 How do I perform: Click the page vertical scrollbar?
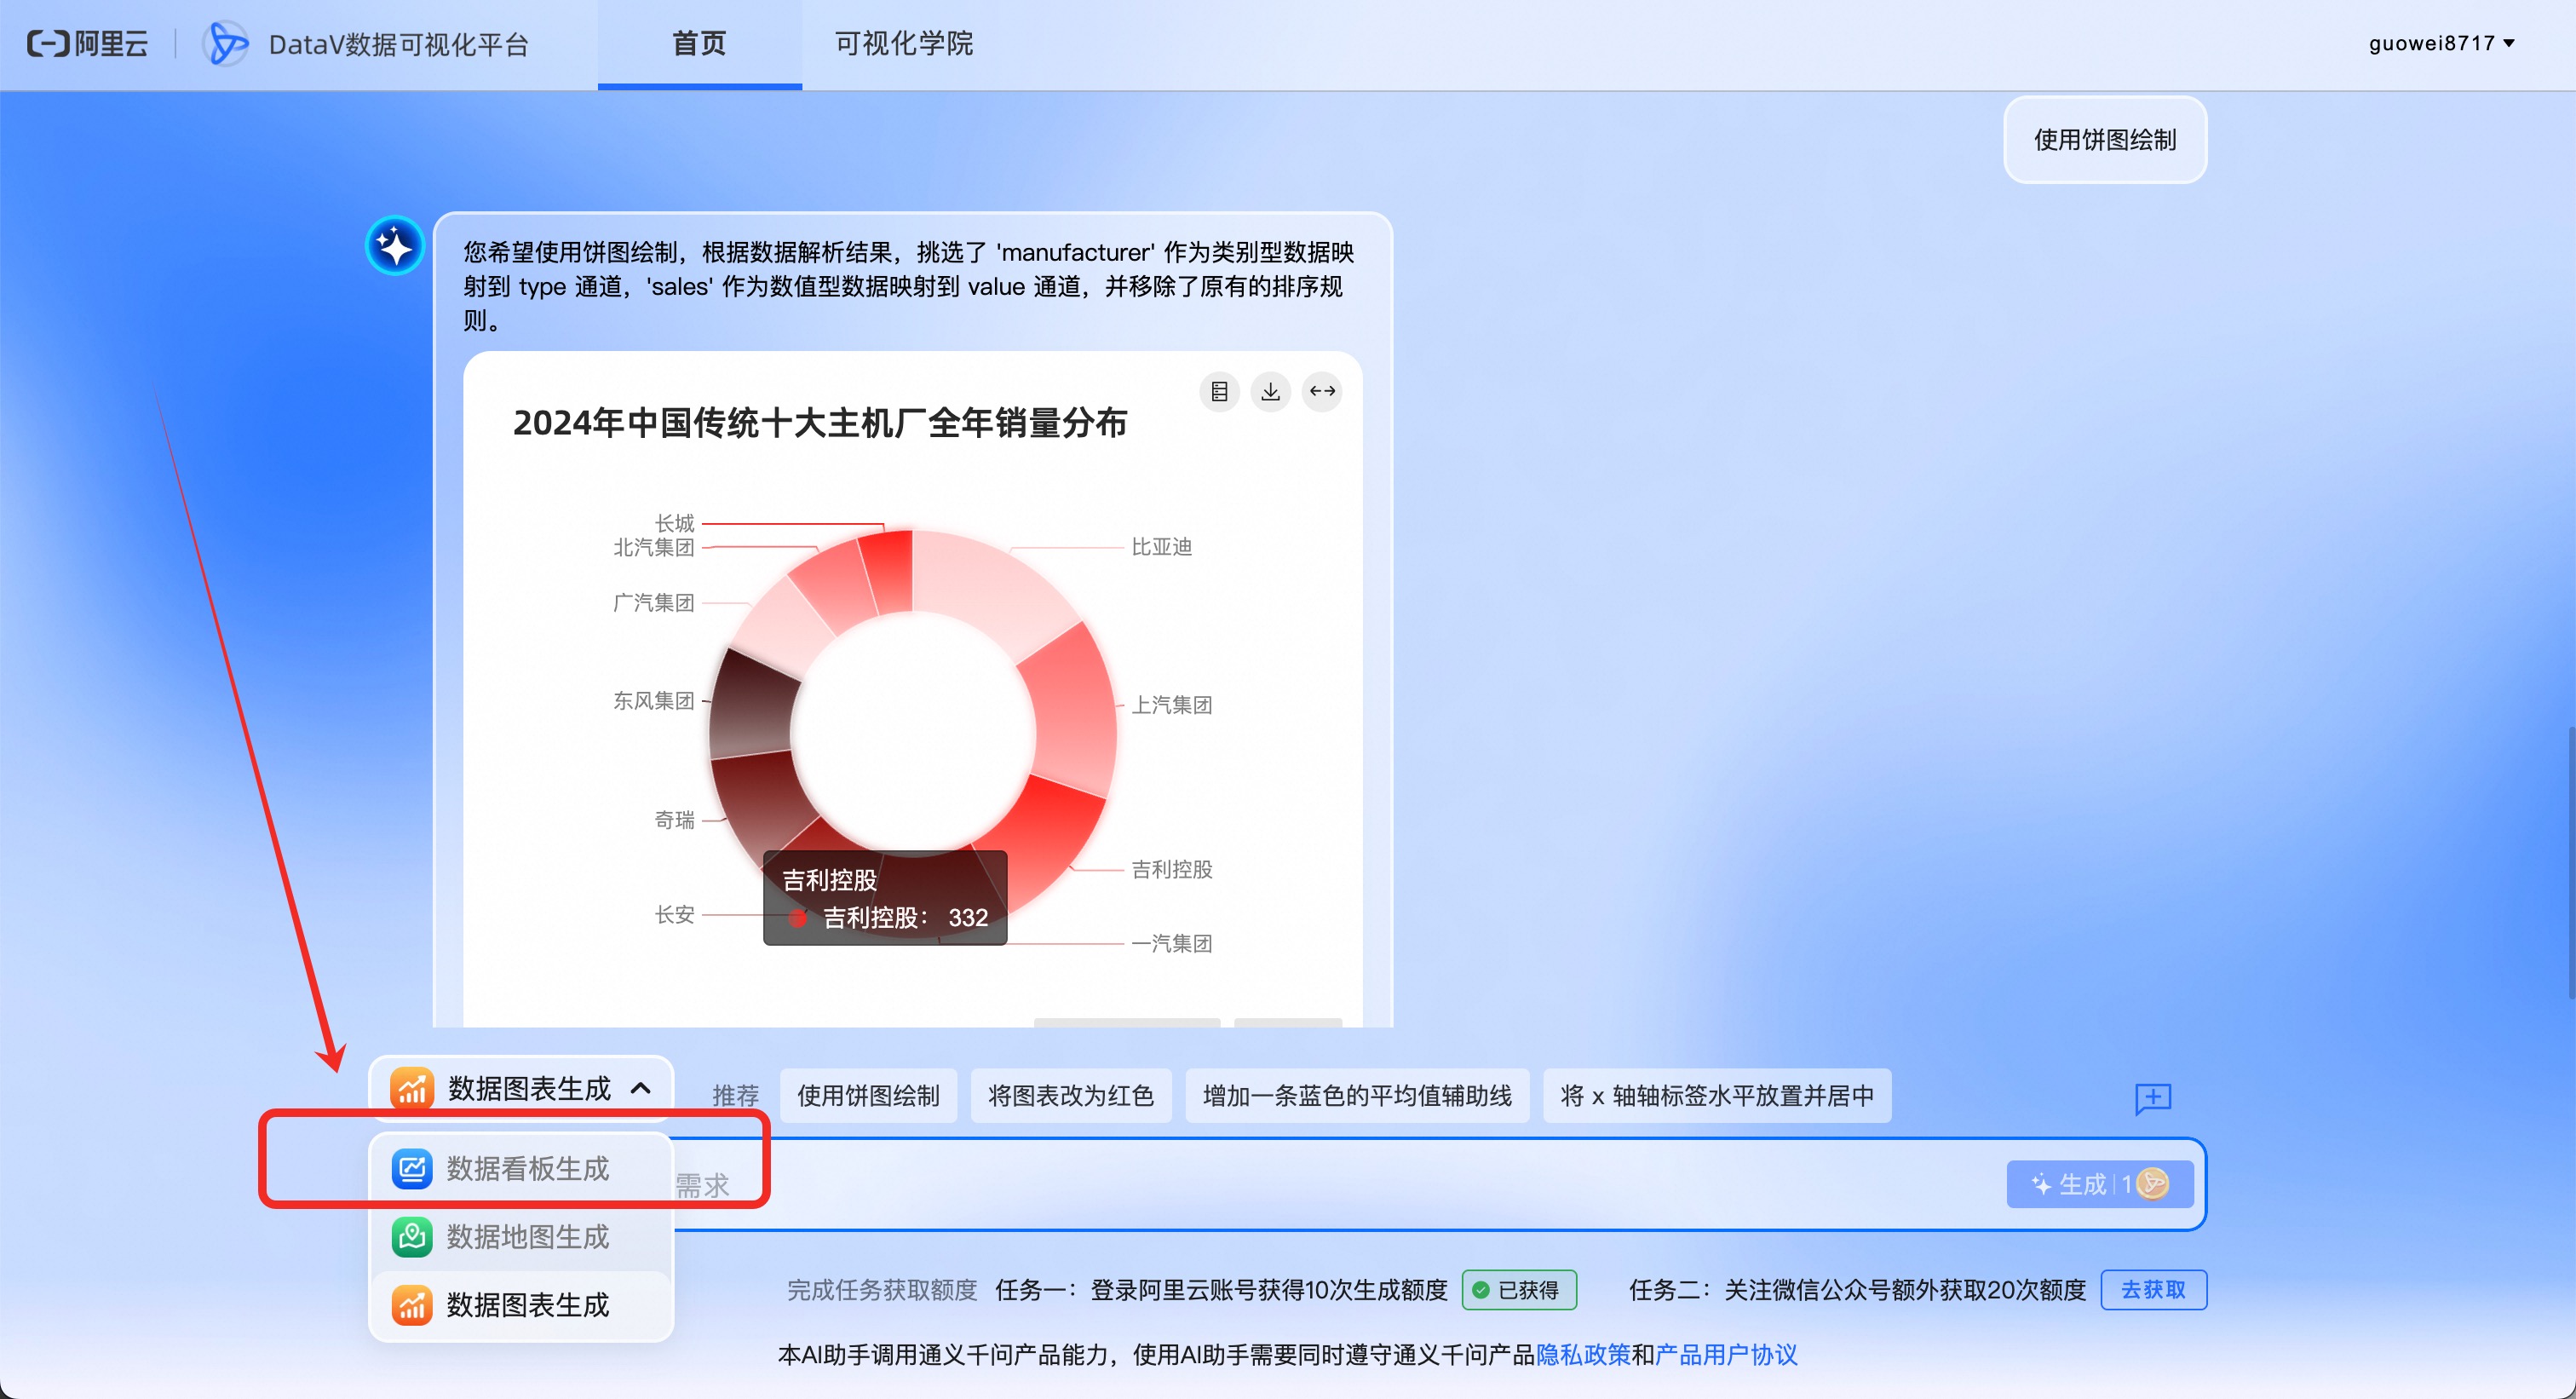point(2570,862)
